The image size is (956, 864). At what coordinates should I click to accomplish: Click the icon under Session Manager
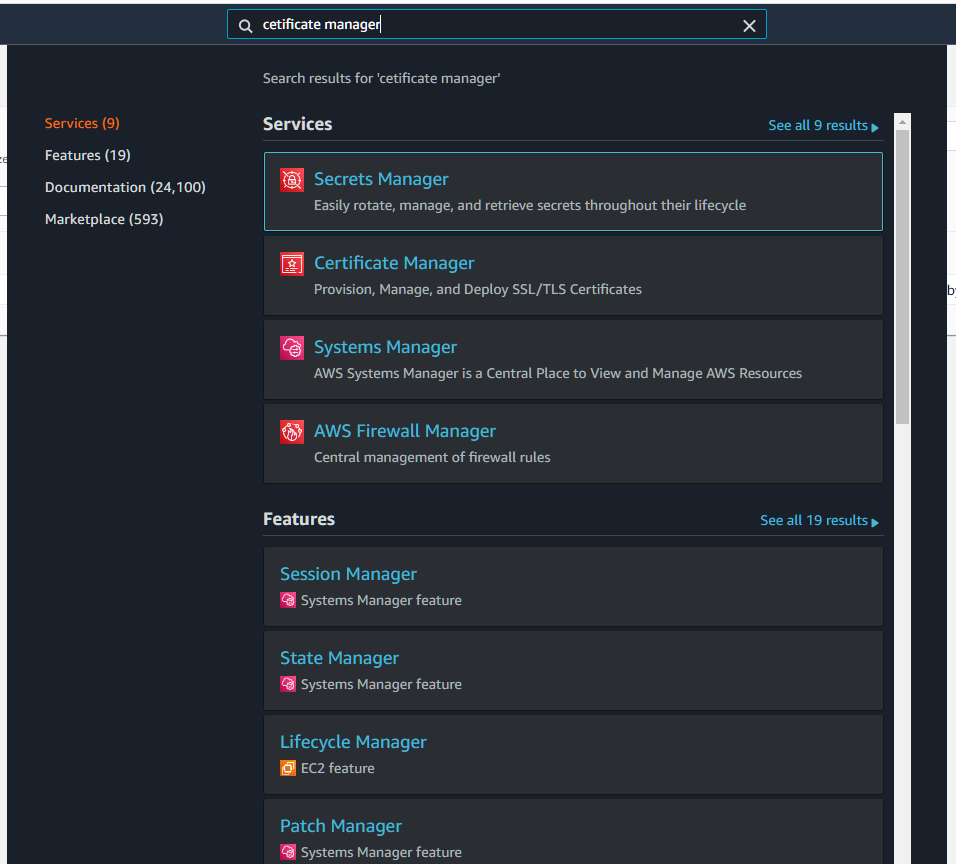coord(288,600)
